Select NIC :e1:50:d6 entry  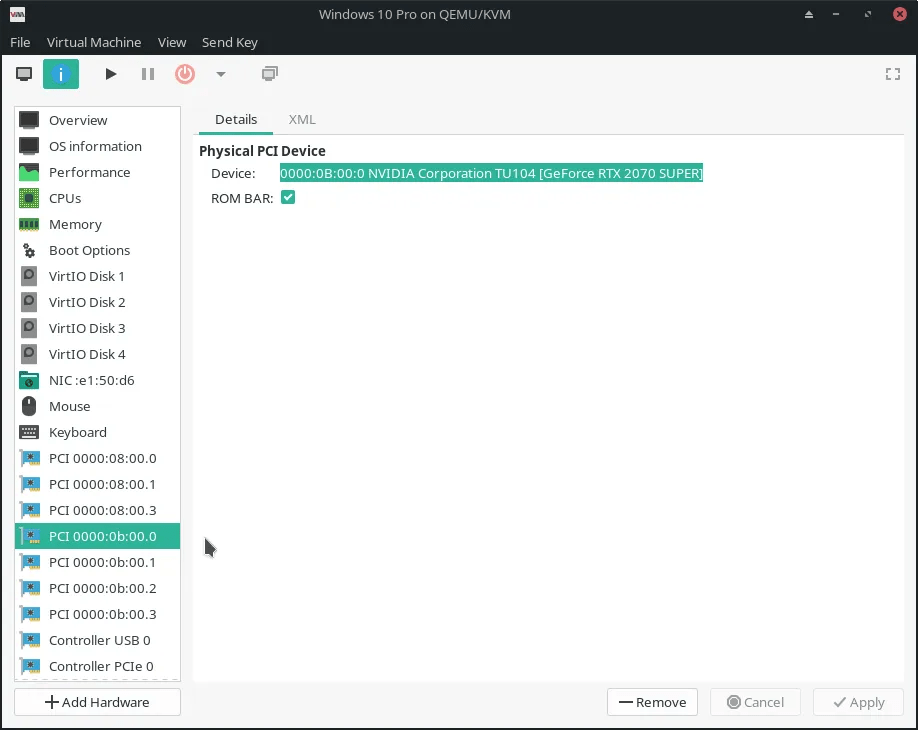click(97, 381)
